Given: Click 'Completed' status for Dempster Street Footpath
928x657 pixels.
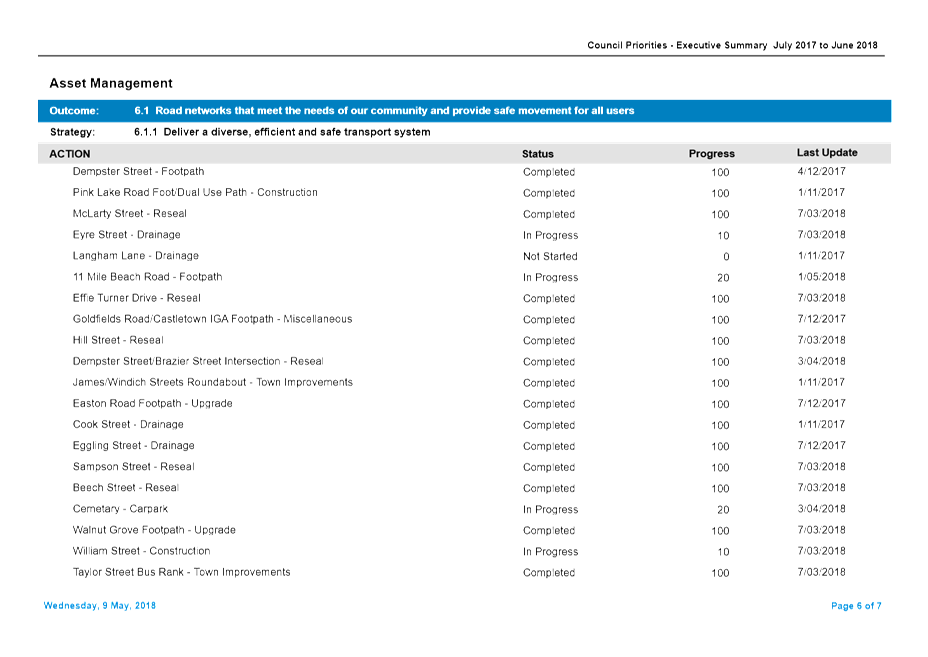Looking at the screenshot, I should tap(549, 172).
